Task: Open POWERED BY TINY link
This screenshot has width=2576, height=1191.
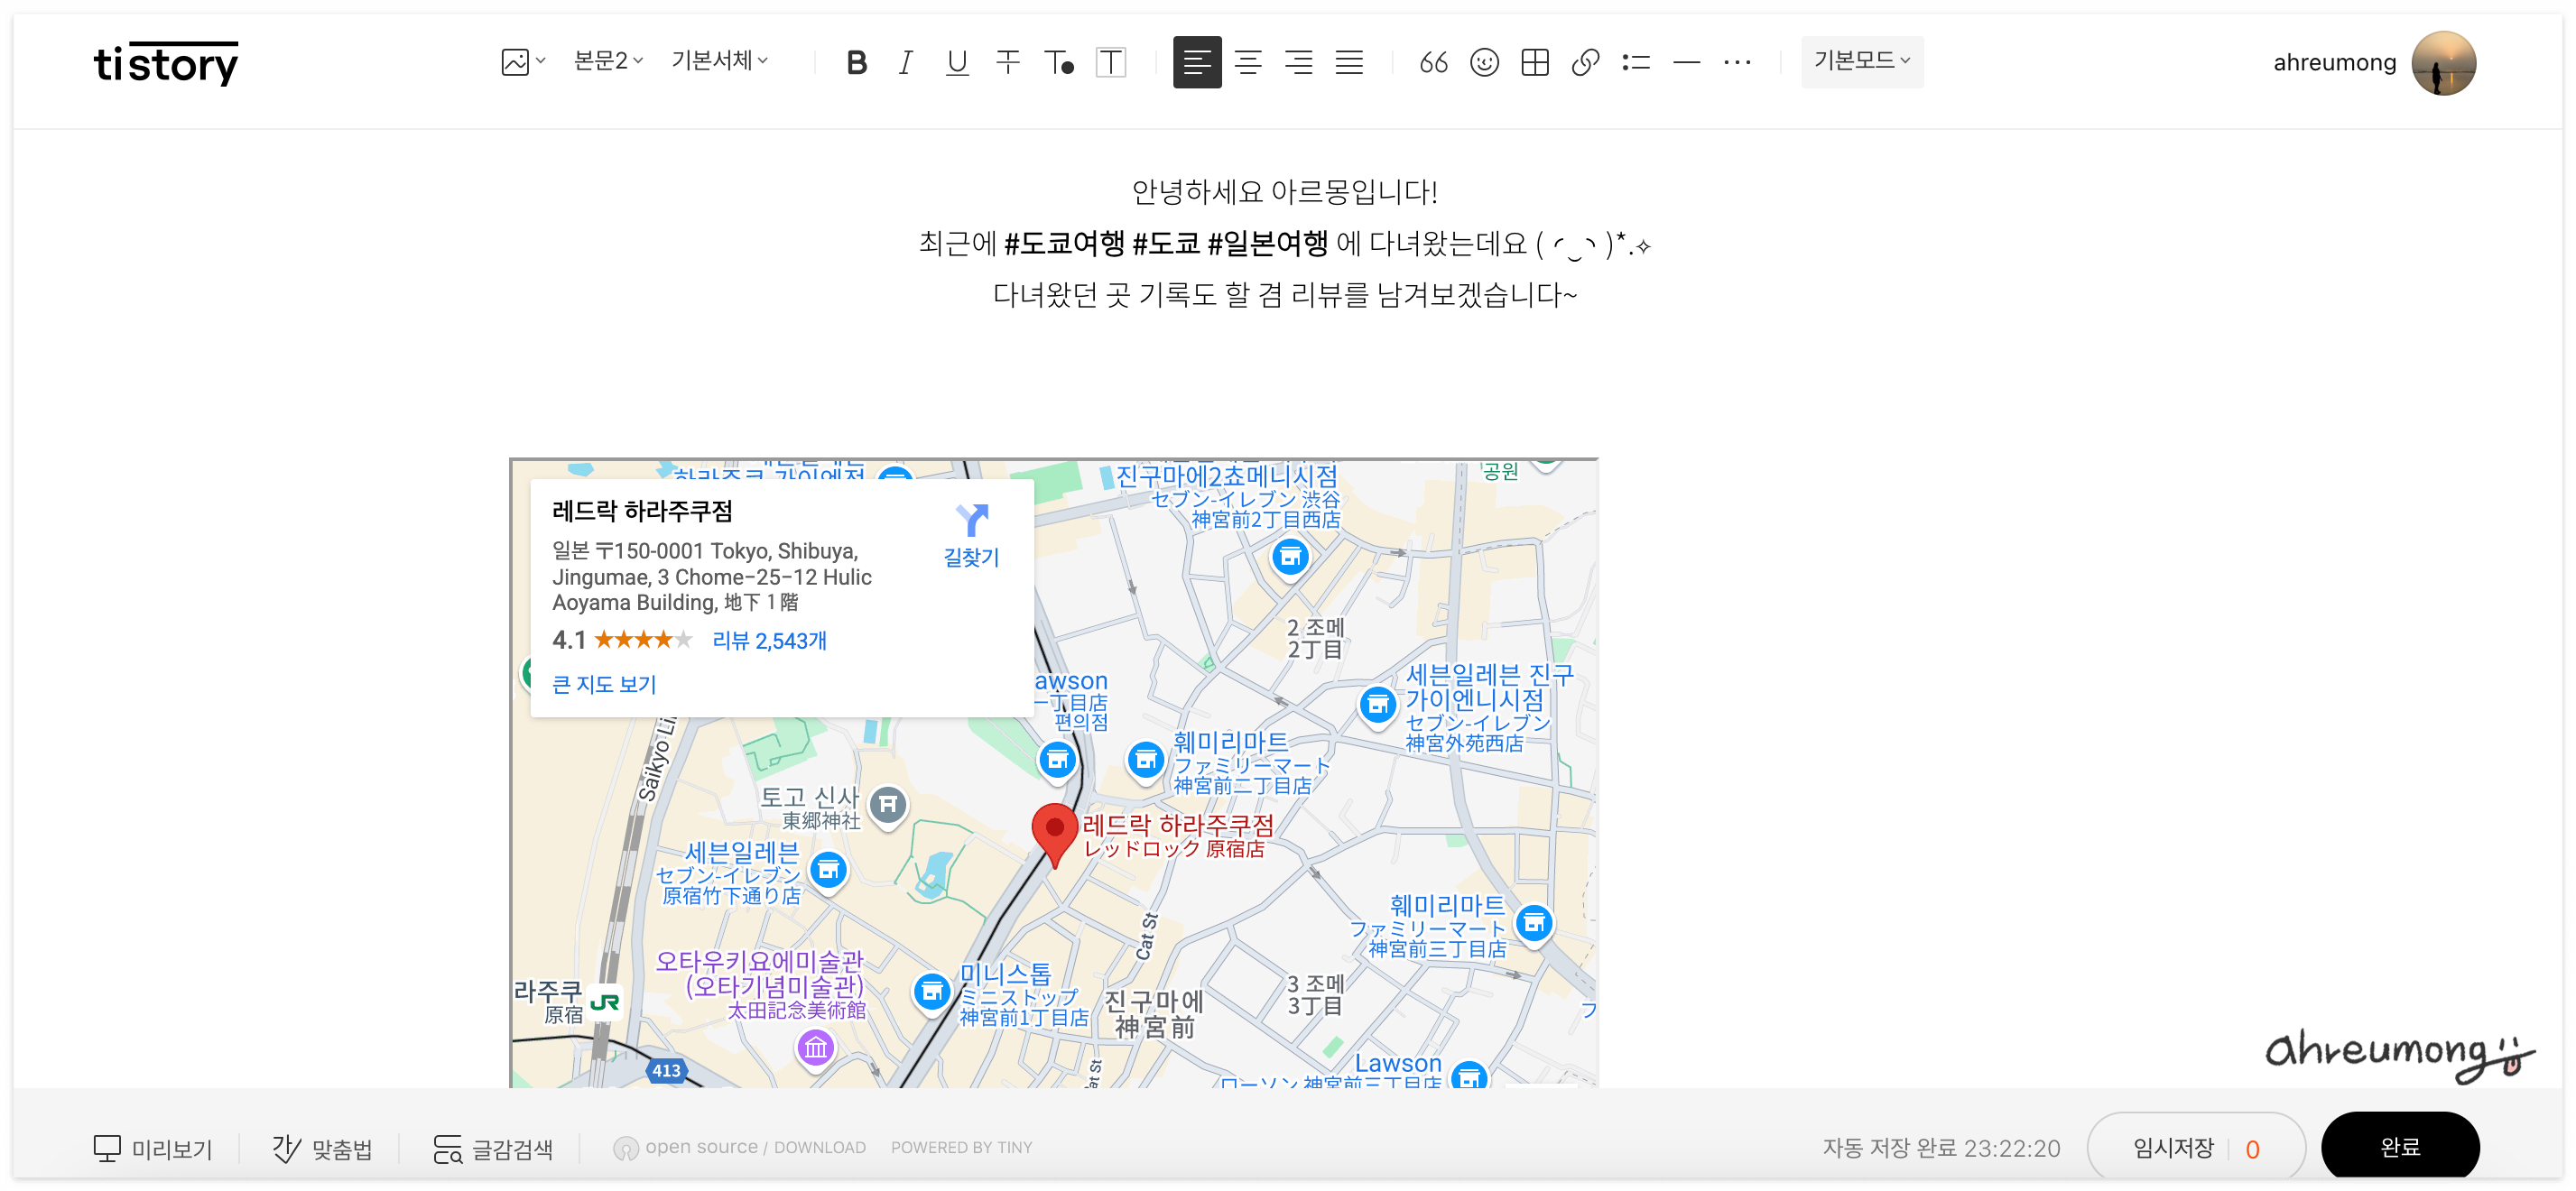Action: (x=961, y=1147)
